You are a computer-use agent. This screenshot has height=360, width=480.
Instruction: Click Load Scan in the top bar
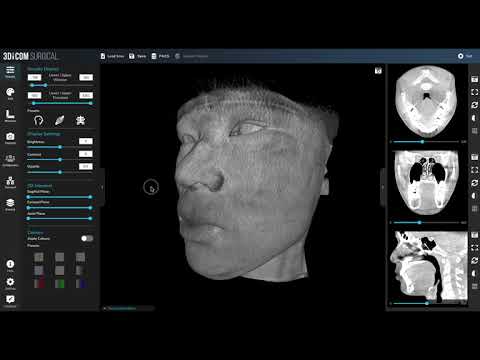coord(112,56)
